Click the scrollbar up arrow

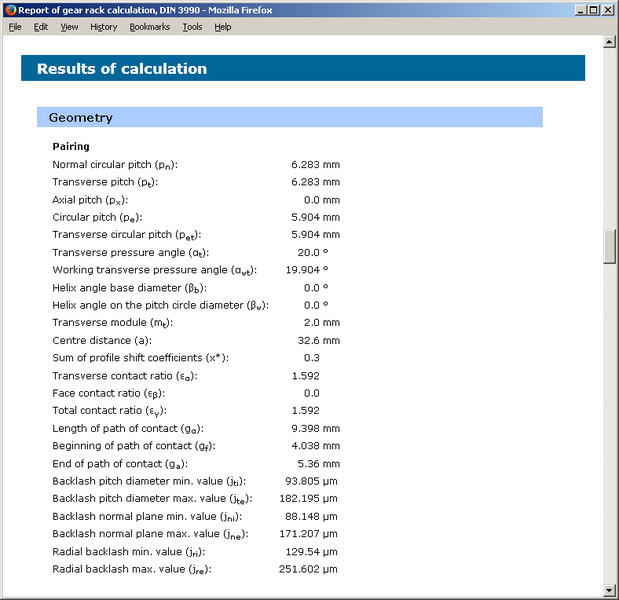tap(609, 42)
